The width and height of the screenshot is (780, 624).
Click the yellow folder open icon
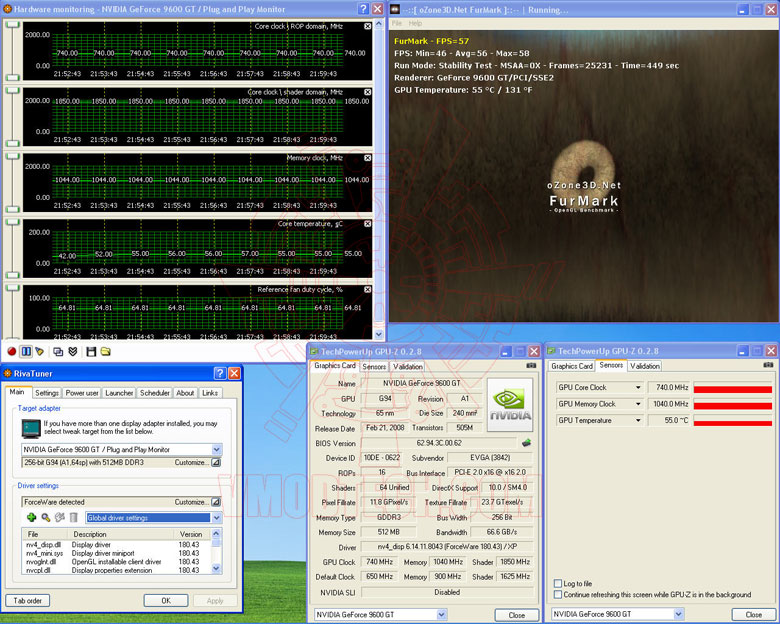point(105,351)
